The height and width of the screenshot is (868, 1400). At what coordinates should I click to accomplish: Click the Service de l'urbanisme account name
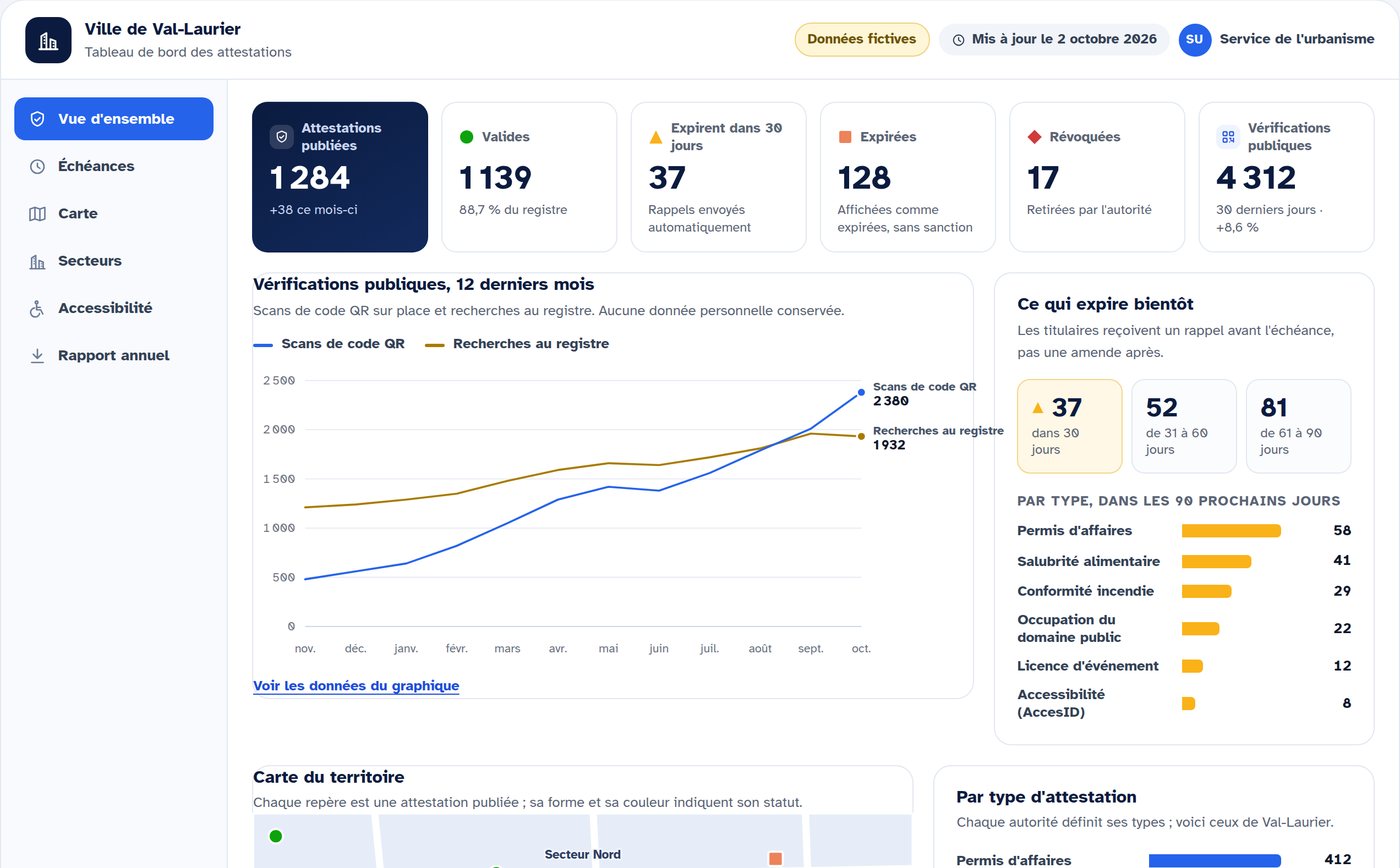(x=1297, y=40)
